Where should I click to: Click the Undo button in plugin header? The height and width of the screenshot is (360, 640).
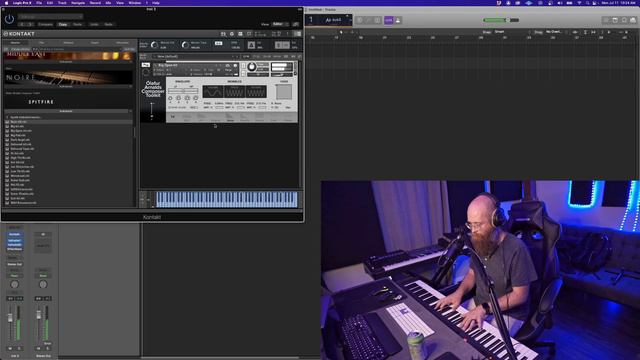coord(94,24)
